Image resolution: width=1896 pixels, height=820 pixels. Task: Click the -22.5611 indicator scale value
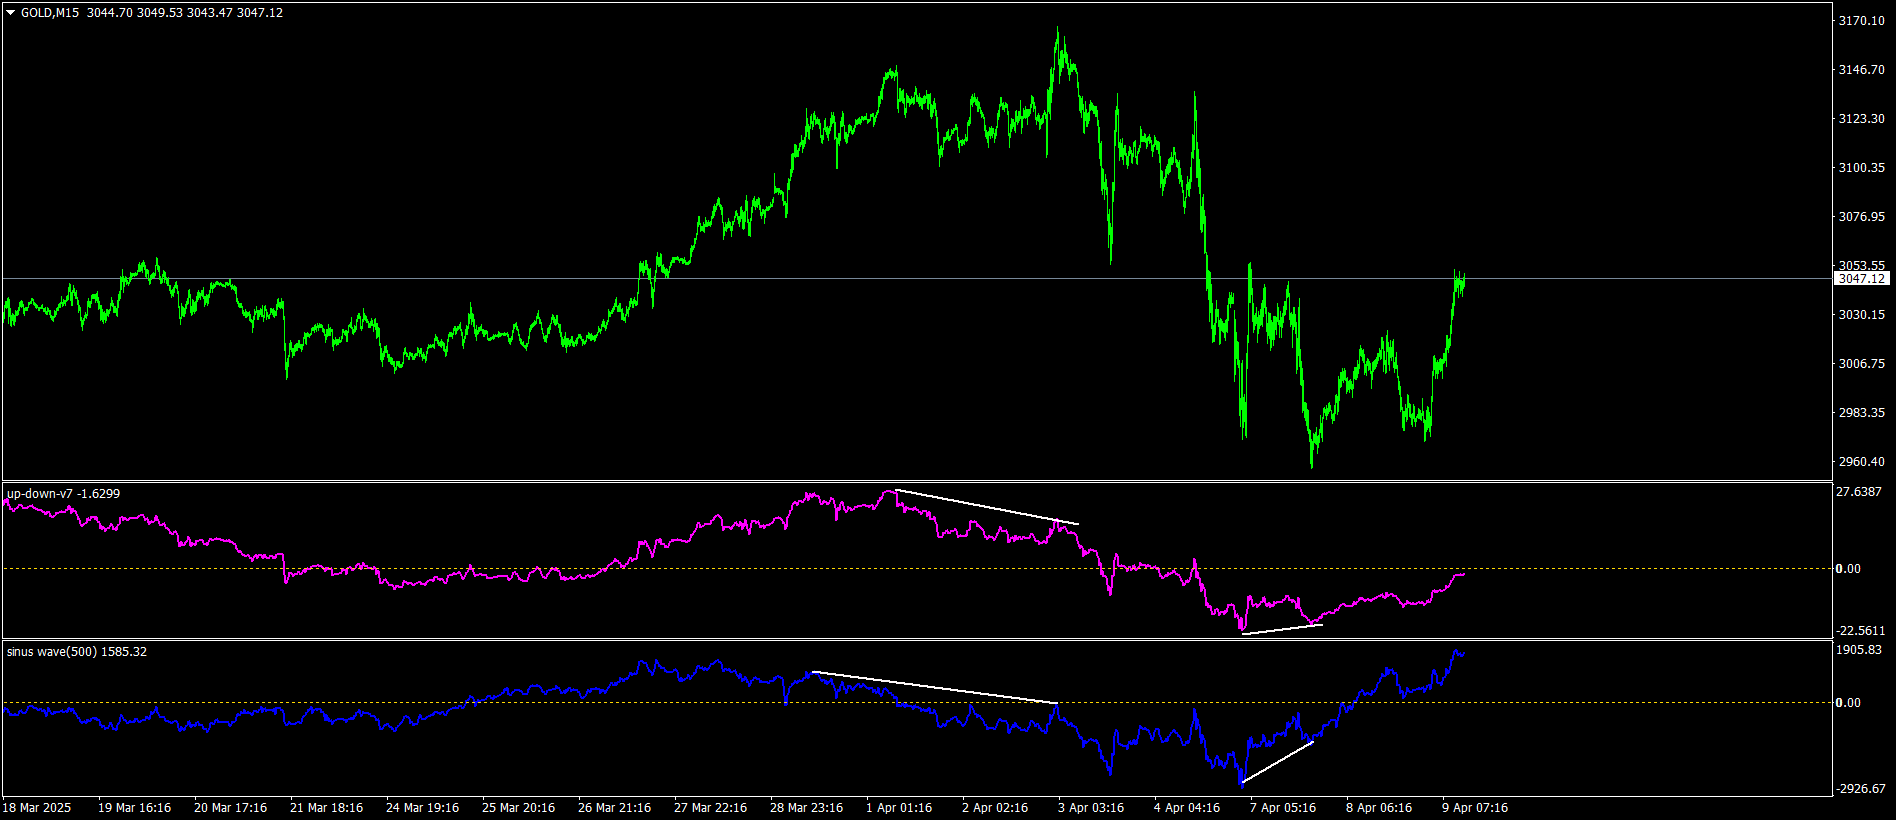pyautogui.click(x=1861, y=631)
